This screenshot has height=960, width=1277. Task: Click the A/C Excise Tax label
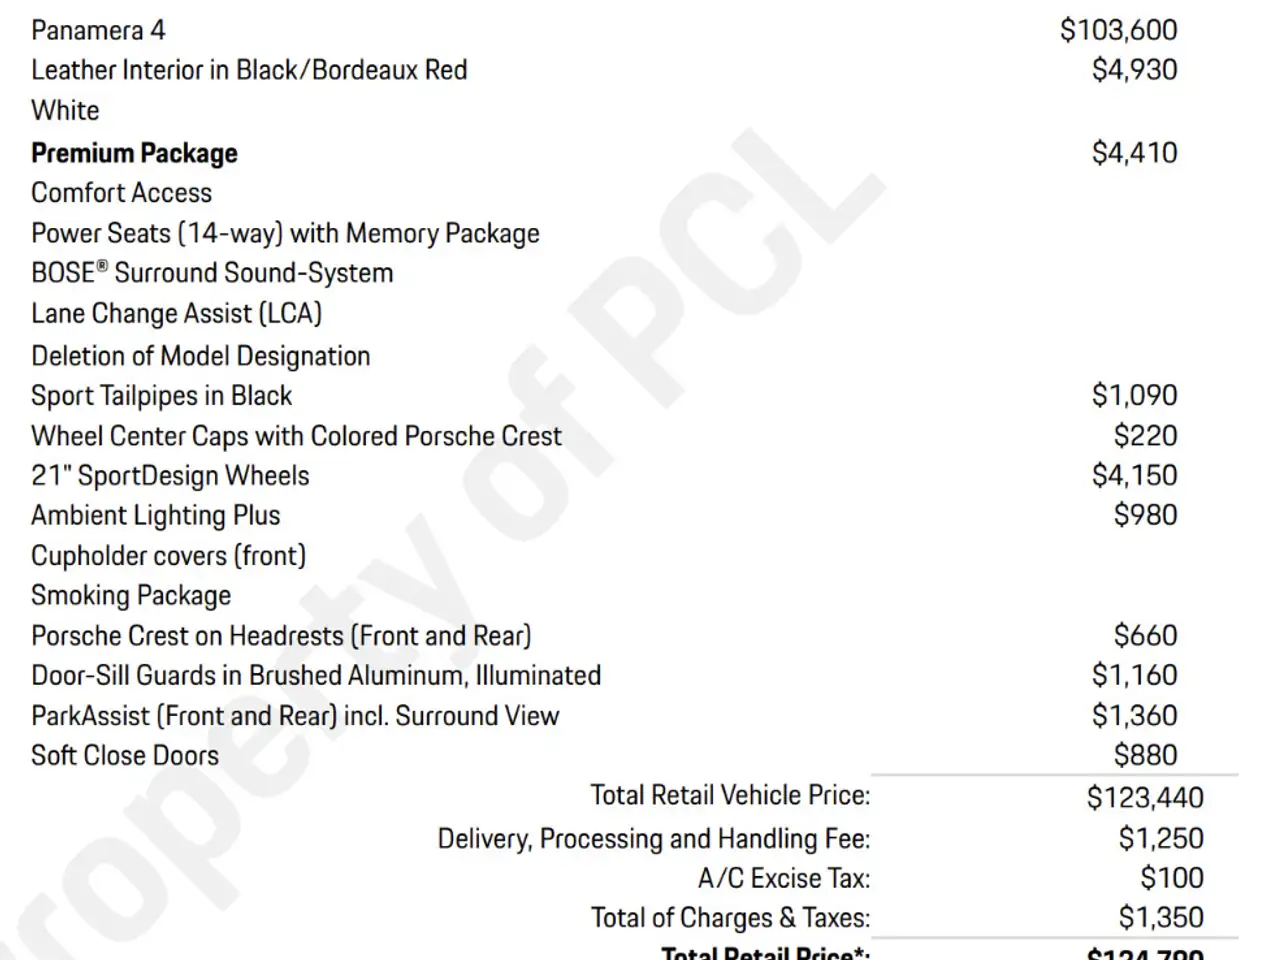784,878
